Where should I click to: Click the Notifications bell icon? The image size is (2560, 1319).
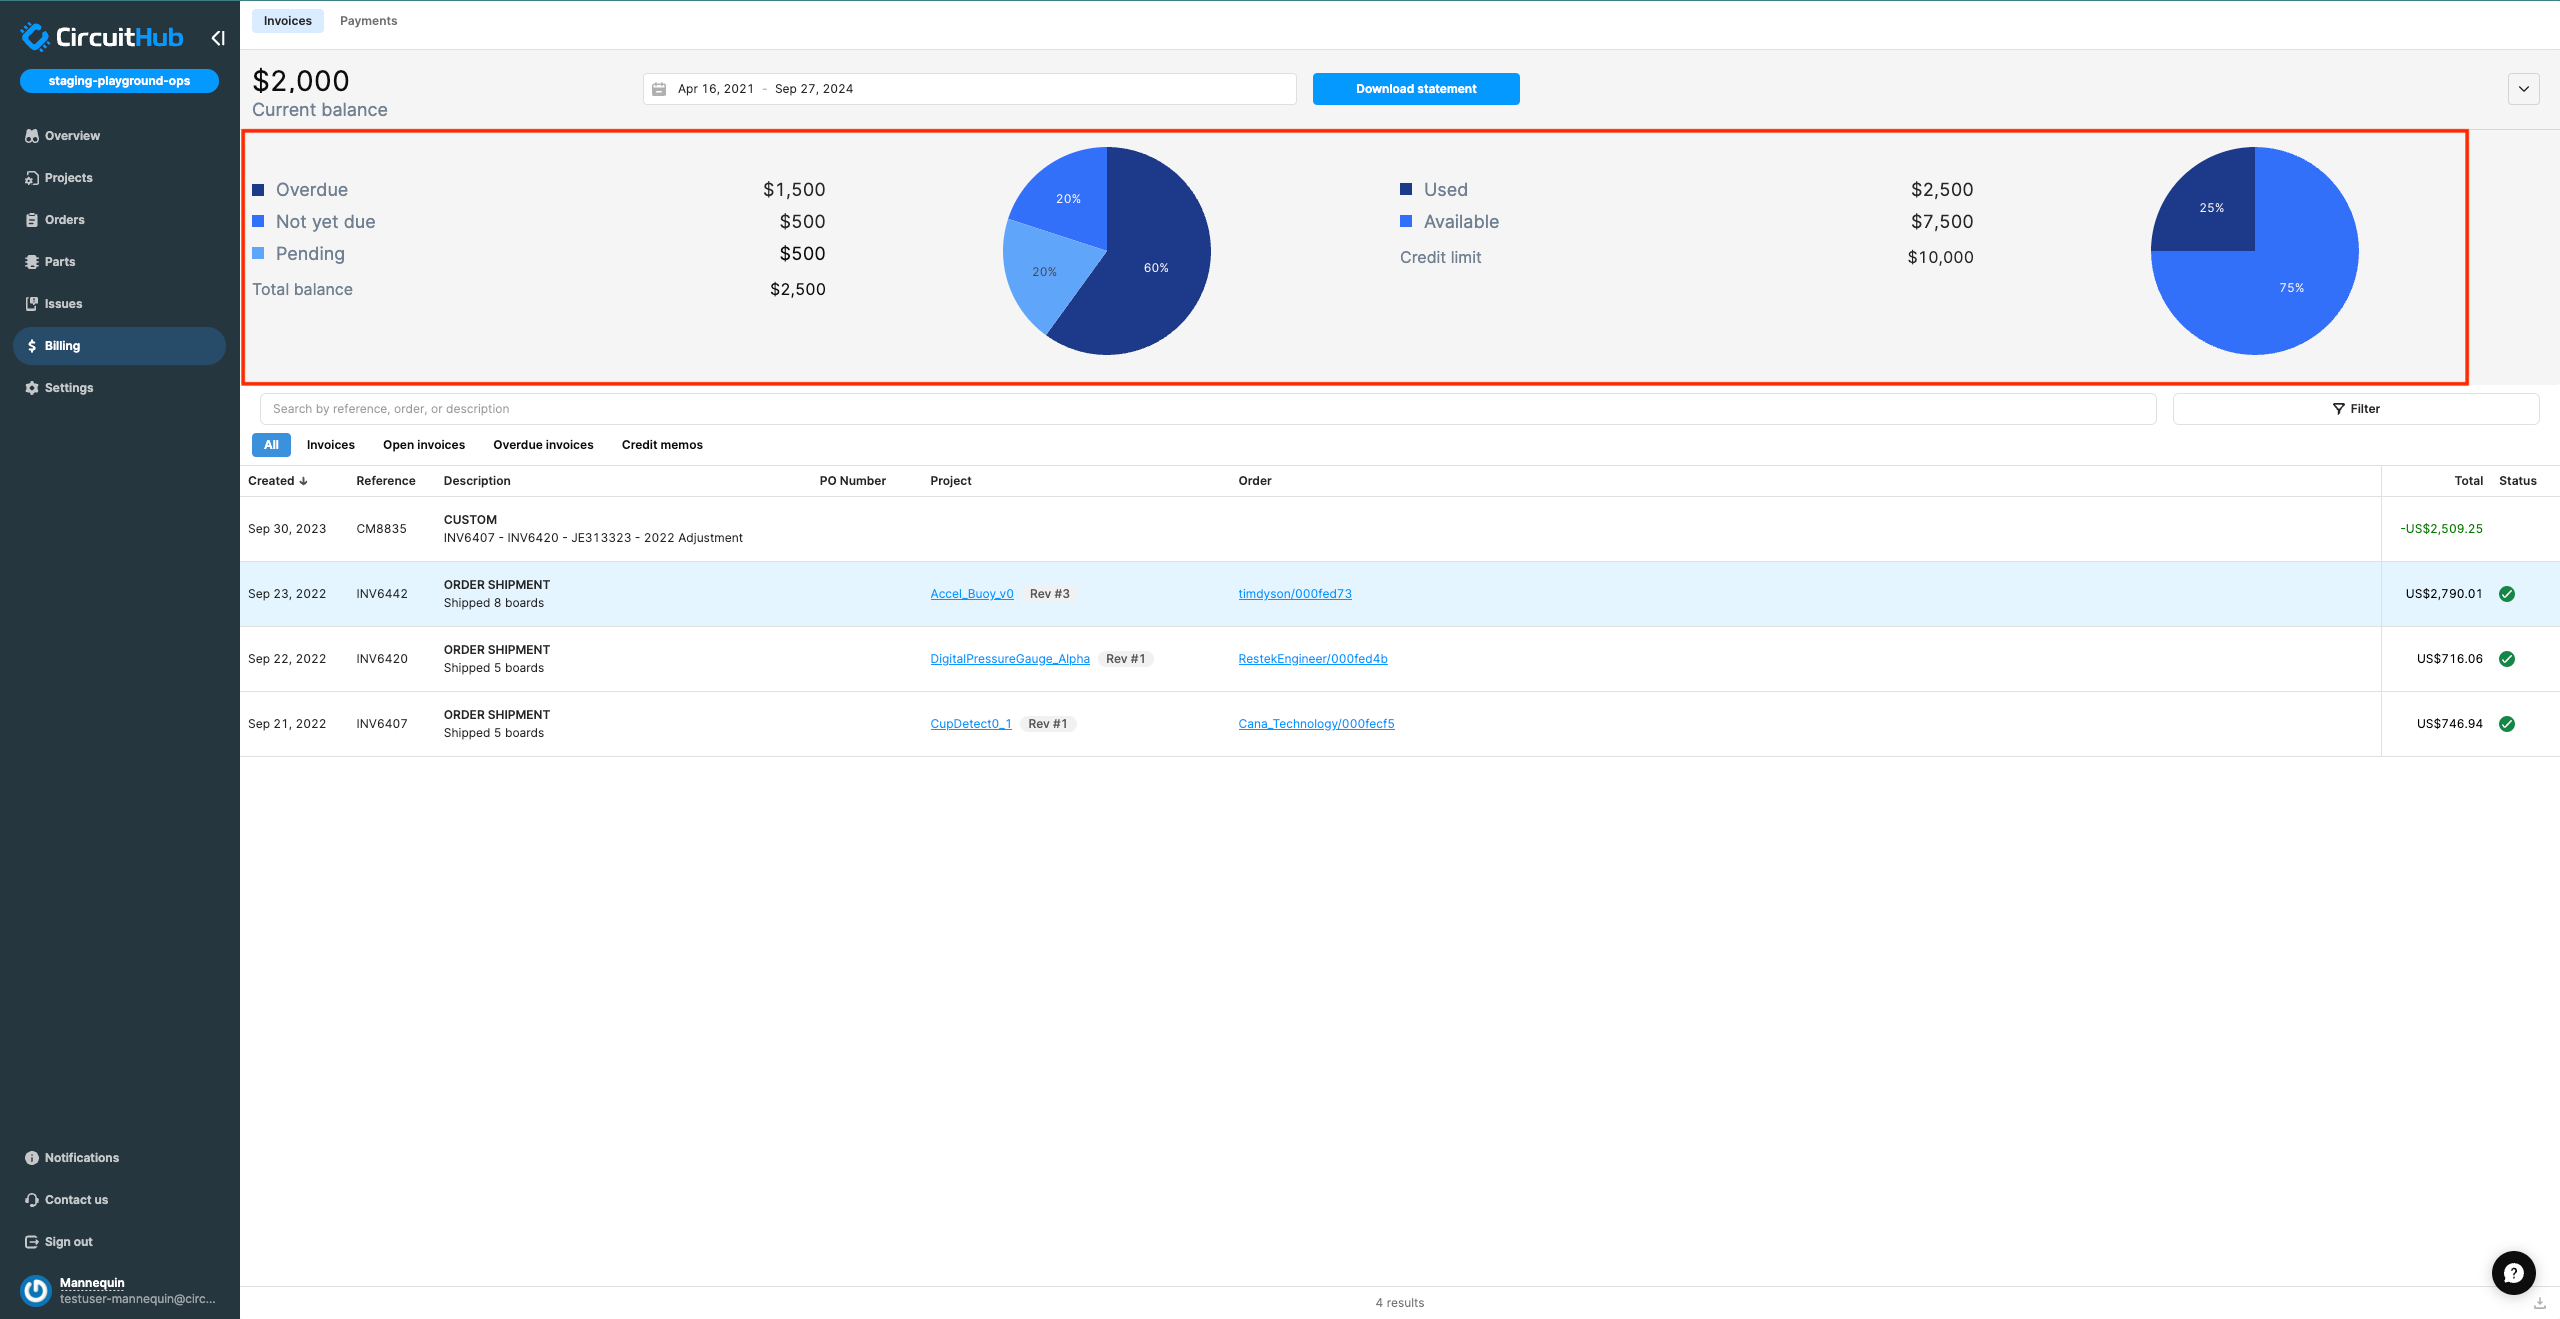click(32, 1157)
